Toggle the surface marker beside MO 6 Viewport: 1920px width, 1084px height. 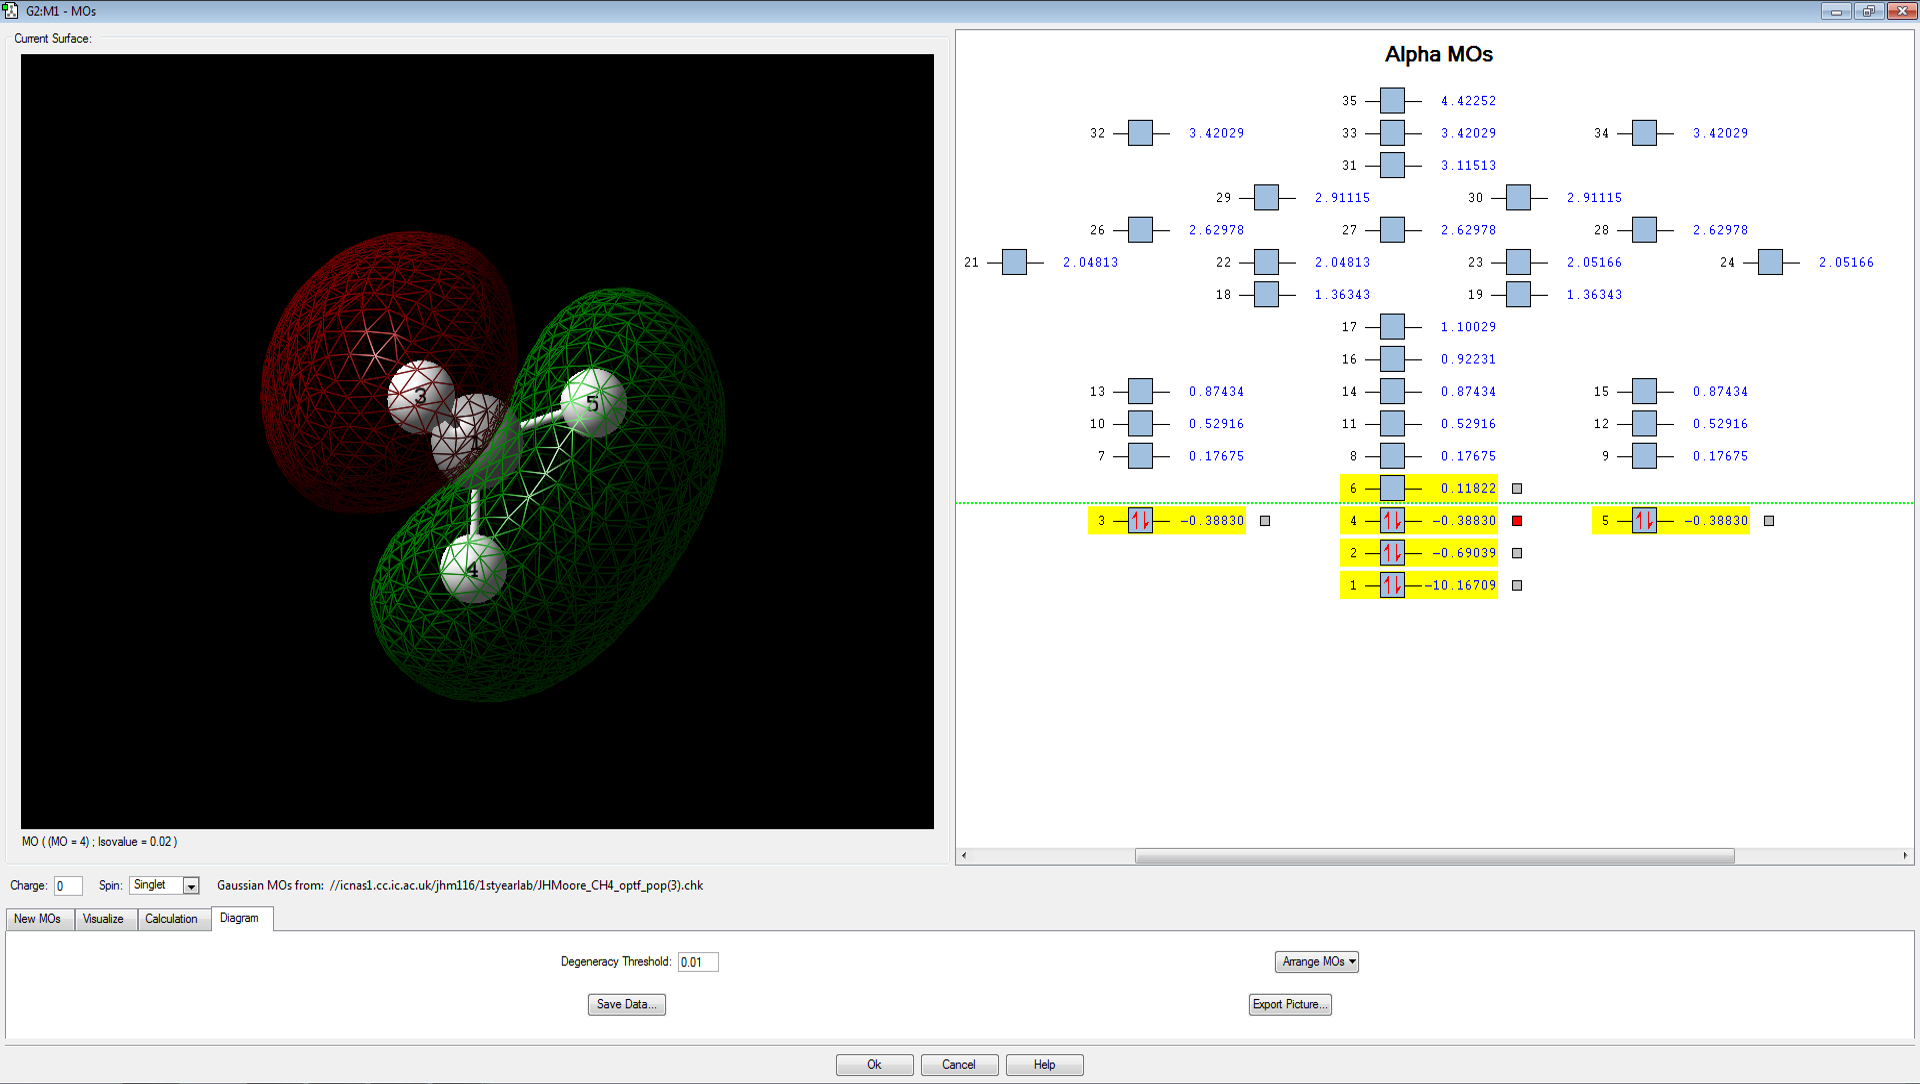pyautogui.click(x=1517, y=489)
